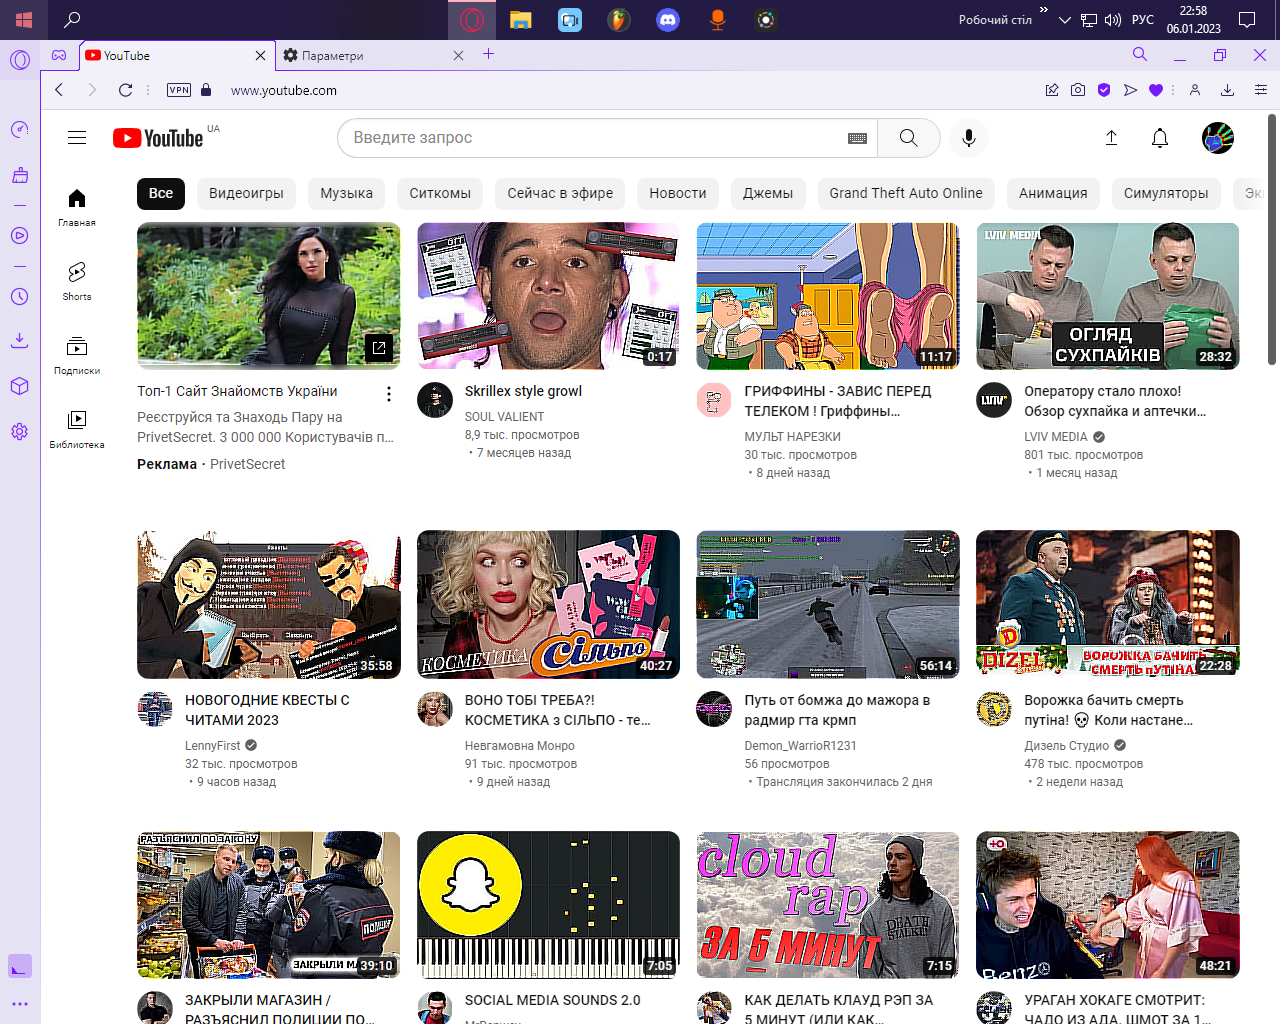This screenshot has width=1280, height=1024.
Task: Click the Windows Start button
Action: (24, 19)
